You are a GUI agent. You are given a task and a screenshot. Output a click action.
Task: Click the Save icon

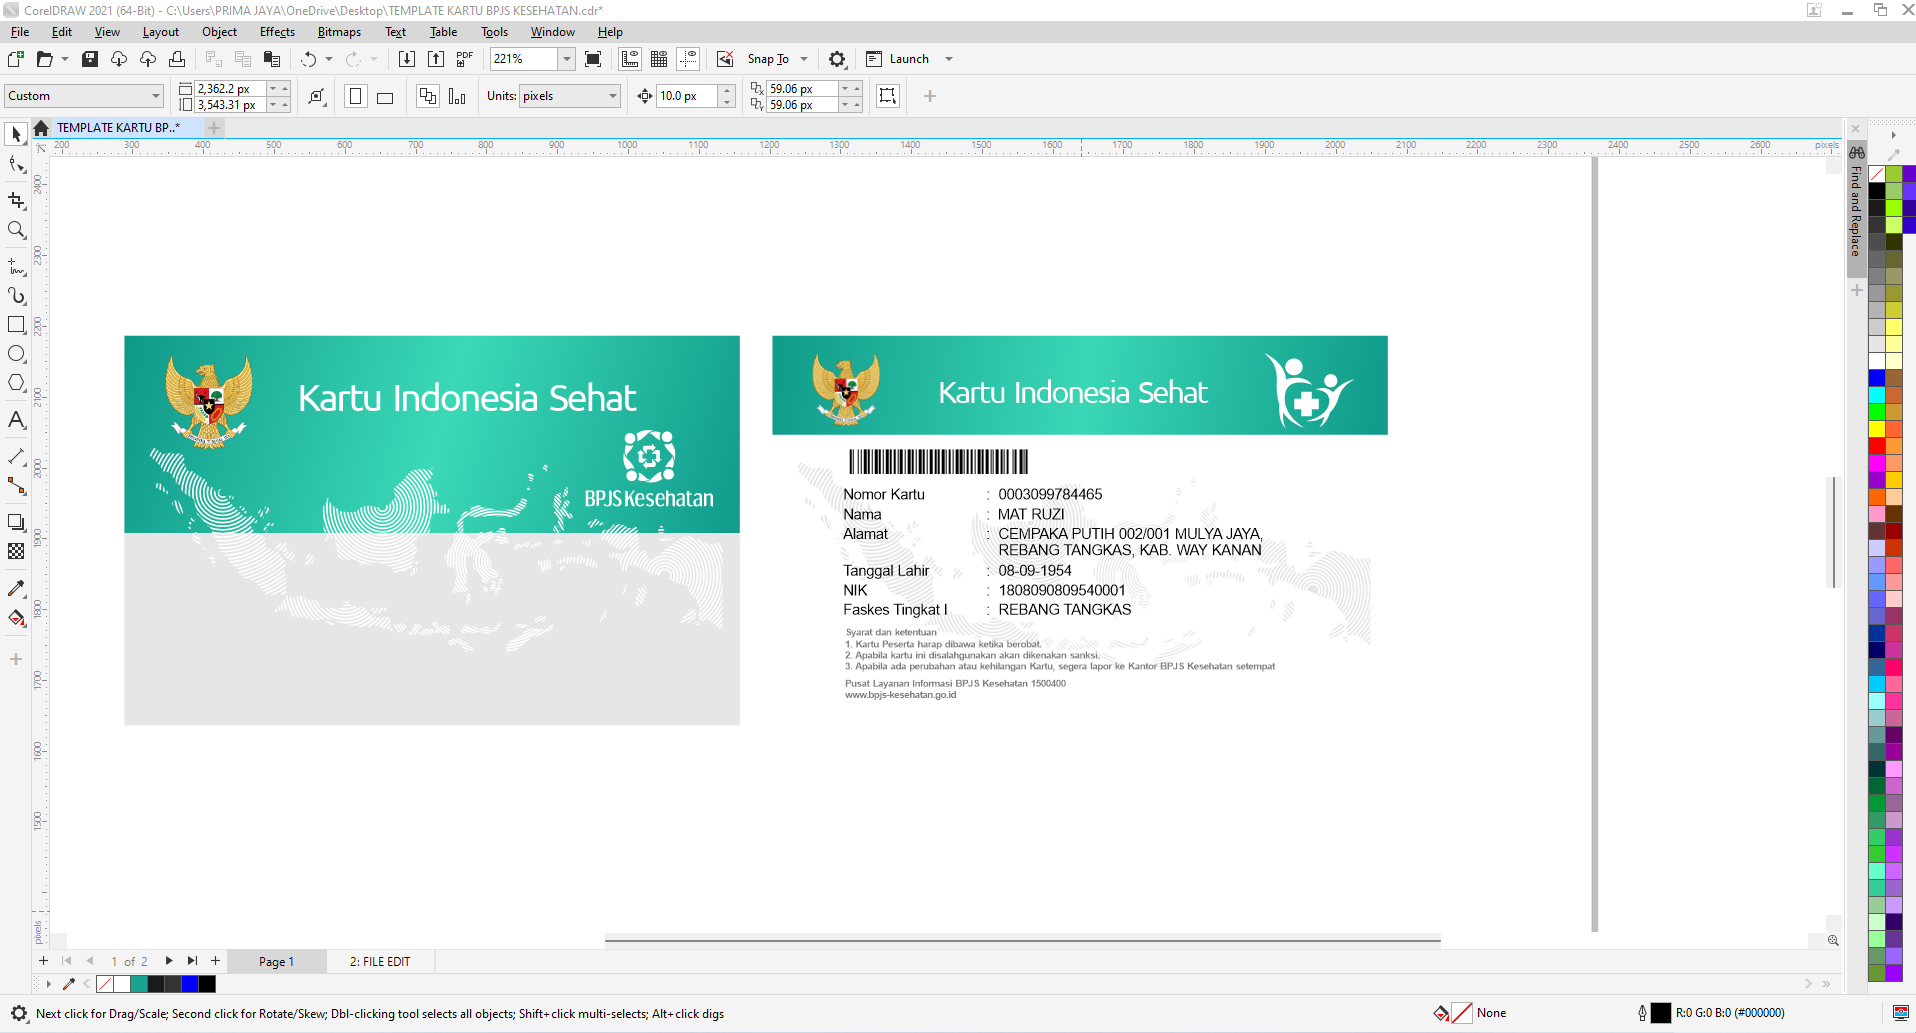90,59
